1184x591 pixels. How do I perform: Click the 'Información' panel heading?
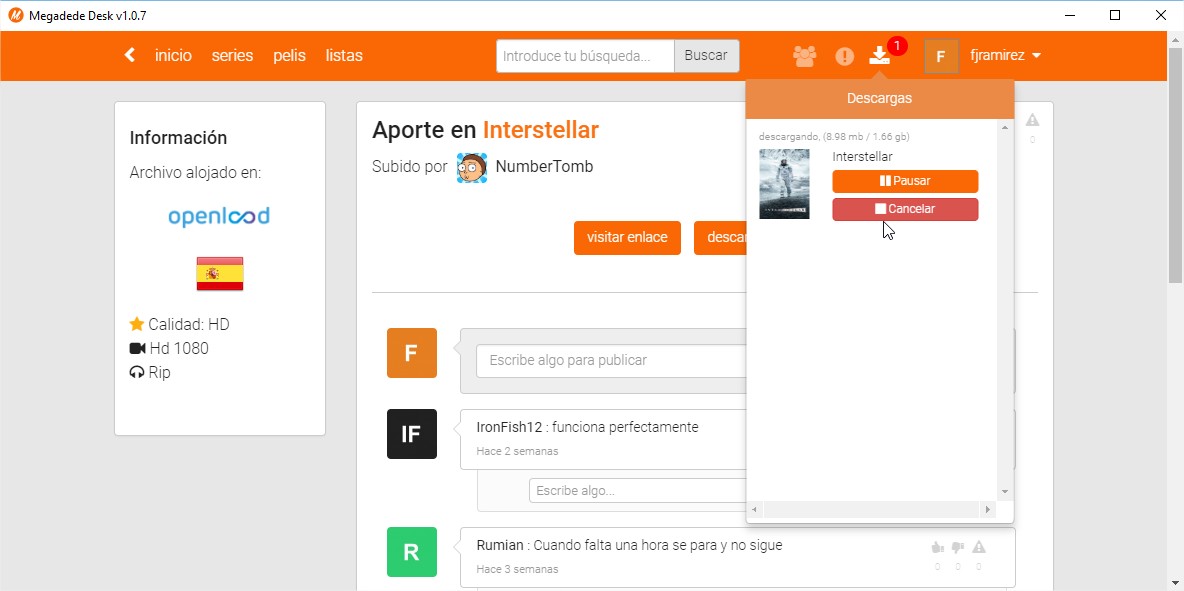[178, 138]
